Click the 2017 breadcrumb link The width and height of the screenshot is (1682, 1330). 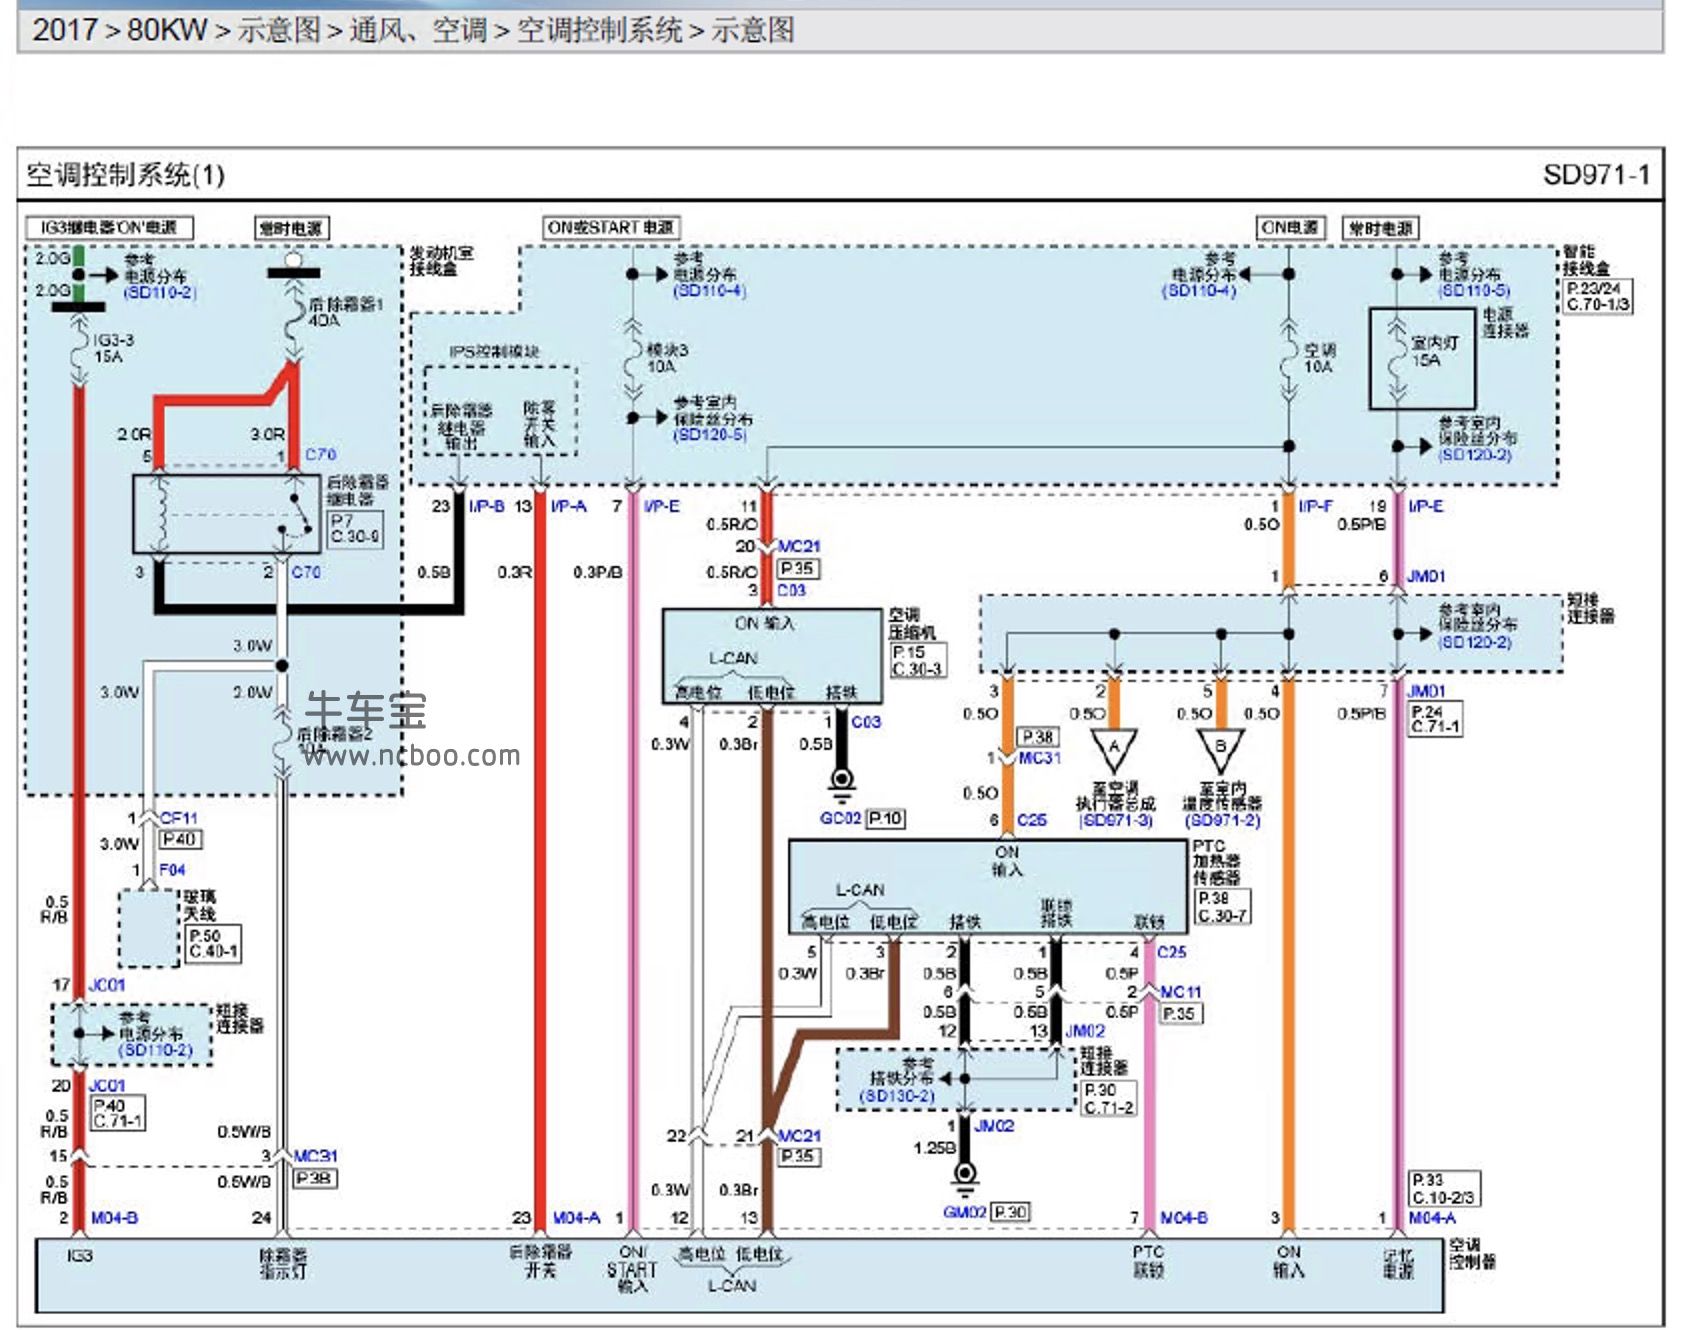click(x=64, y=30)
